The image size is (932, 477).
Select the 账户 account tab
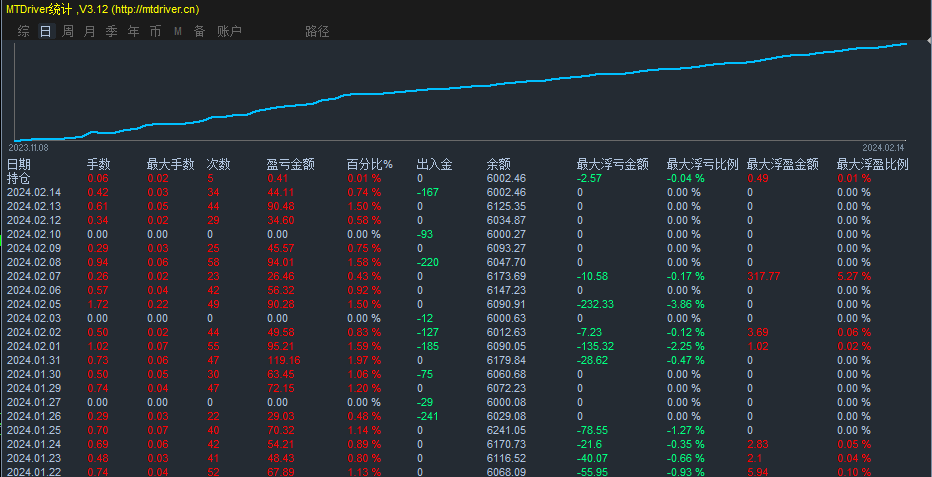229,31
